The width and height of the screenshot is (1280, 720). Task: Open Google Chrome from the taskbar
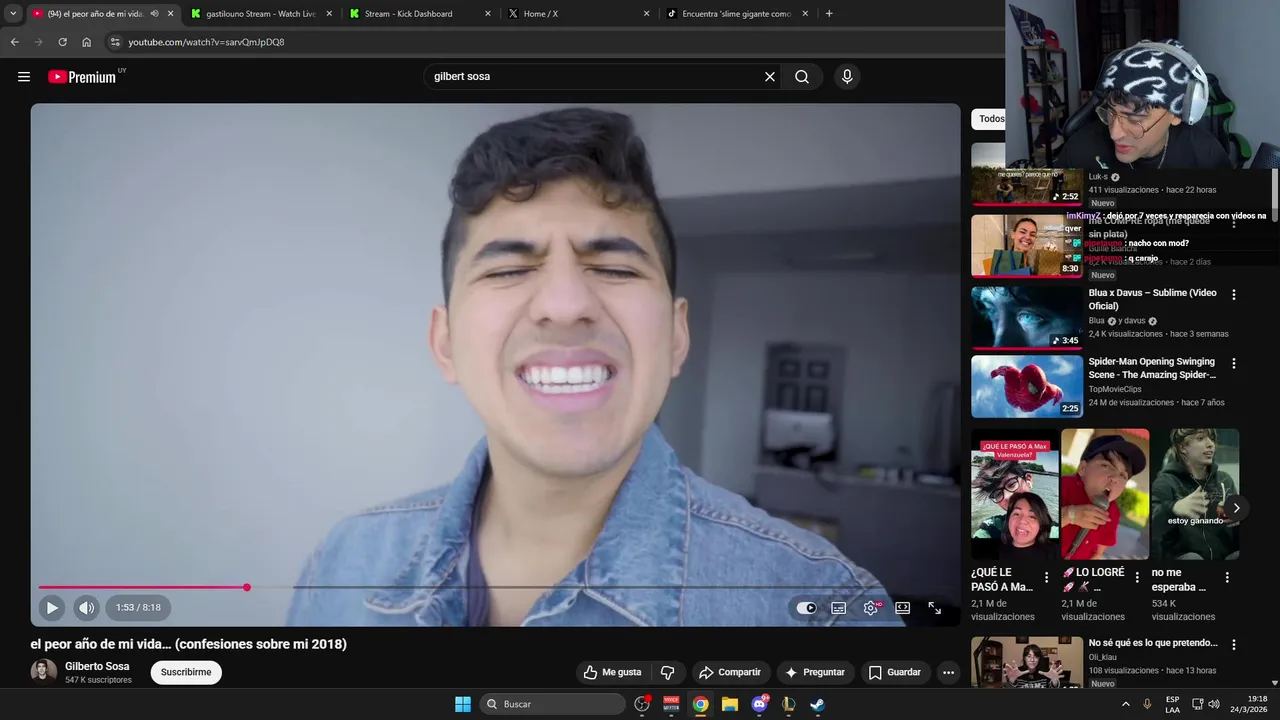pos(701,704)
